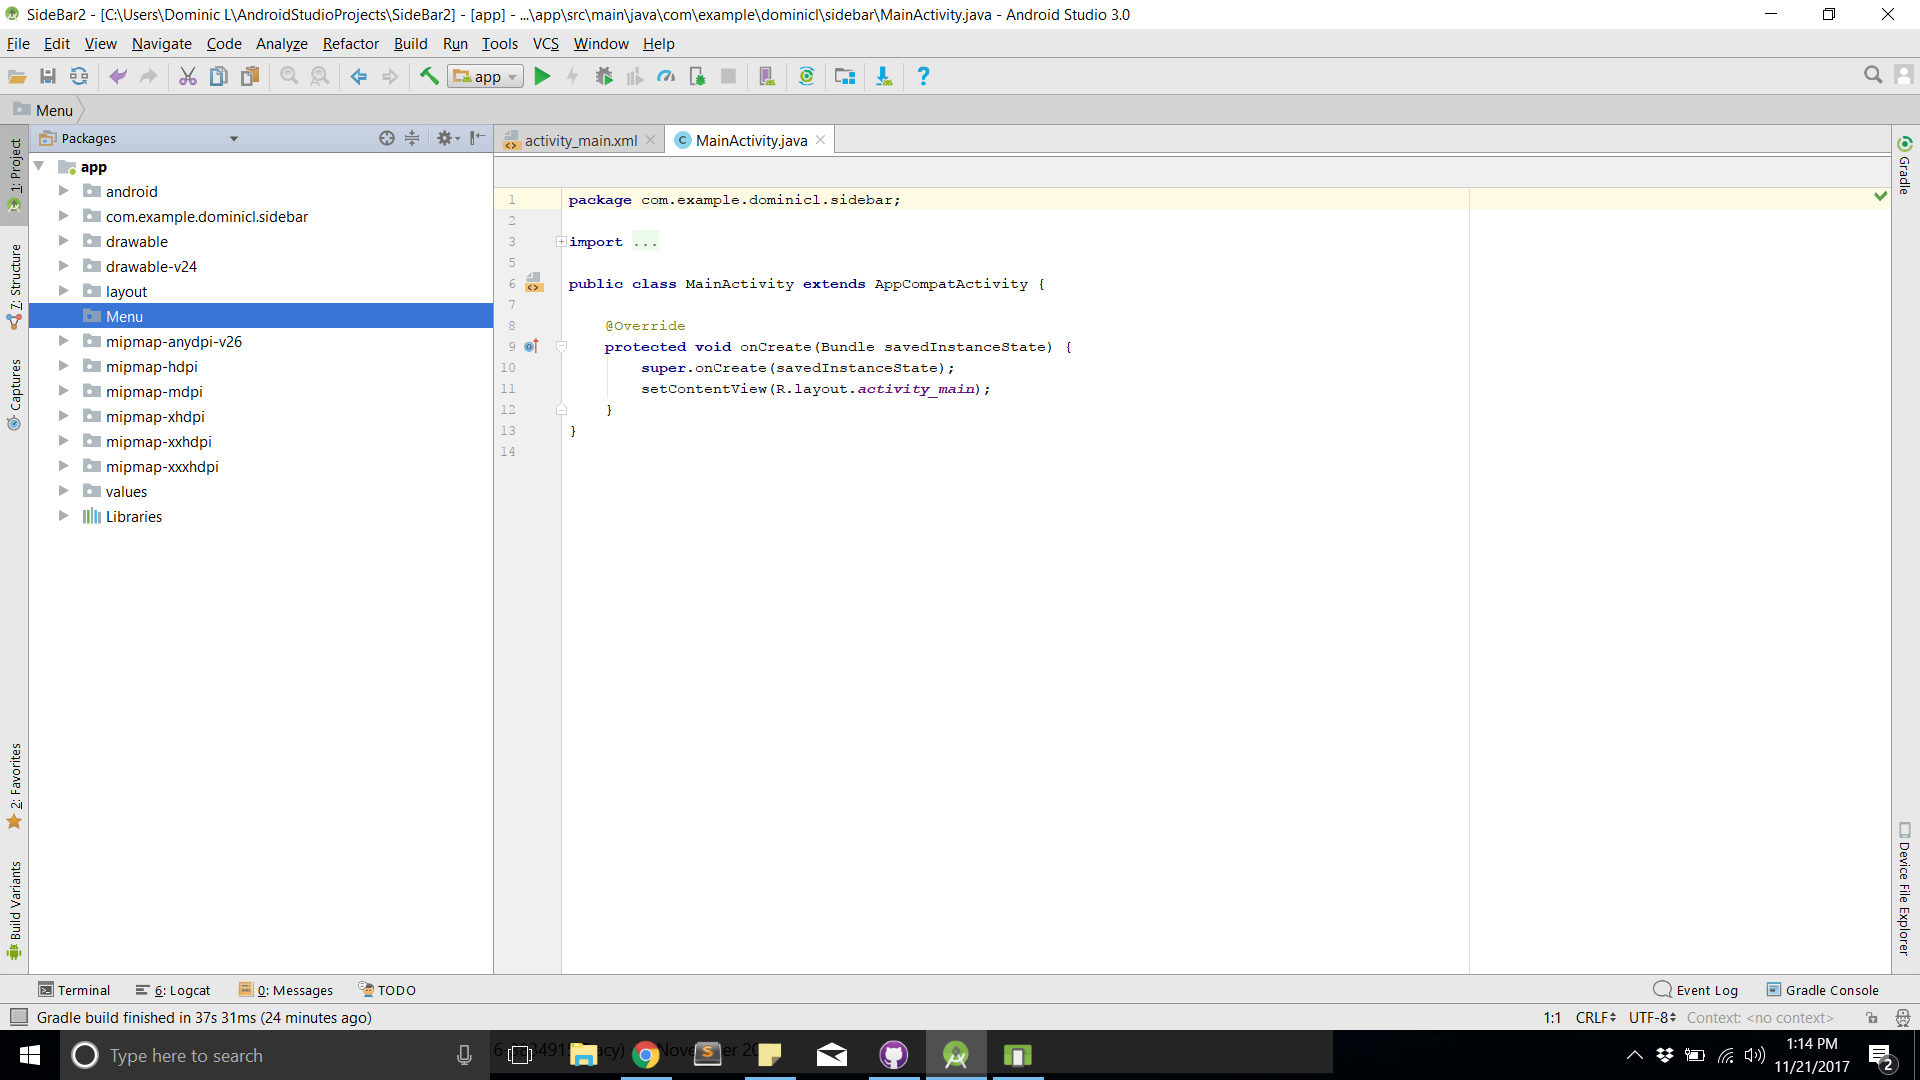This screenshot has height=1080, width=1920.
Task: Click the Debug app bug icon
Action: (x=604, y=76)
